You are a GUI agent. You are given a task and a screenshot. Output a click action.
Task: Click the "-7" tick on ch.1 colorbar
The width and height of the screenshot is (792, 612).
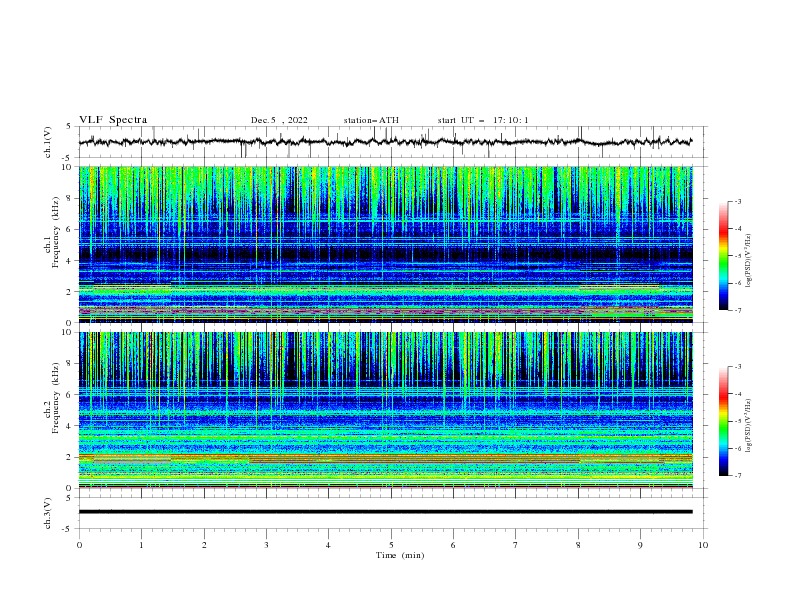[x=737, y=310]
